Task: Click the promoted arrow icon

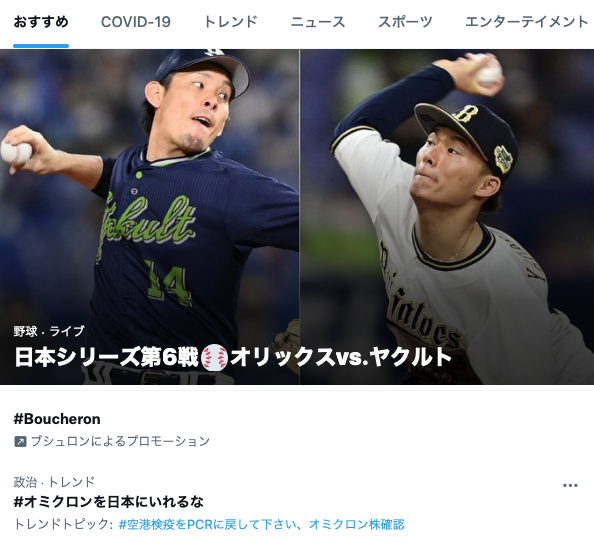Action: (x=20, y=441)
